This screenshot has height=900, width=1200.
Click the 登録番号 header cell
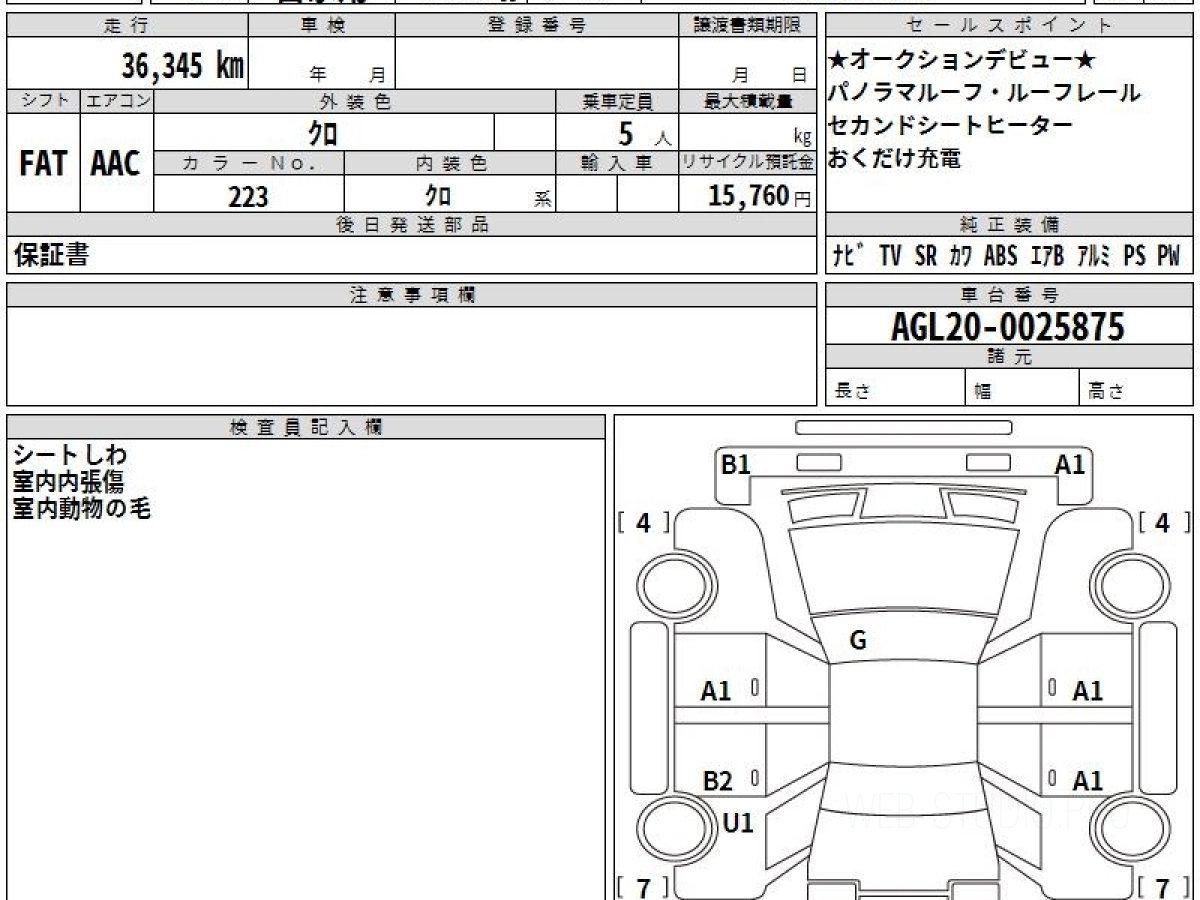pyautogui.click(x=537, y=26)
